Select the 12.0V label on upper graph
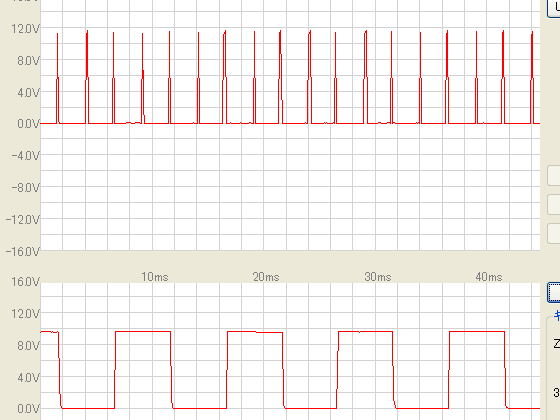The height and width of the screenshot is (420, 560). click(x=26, y=29)
